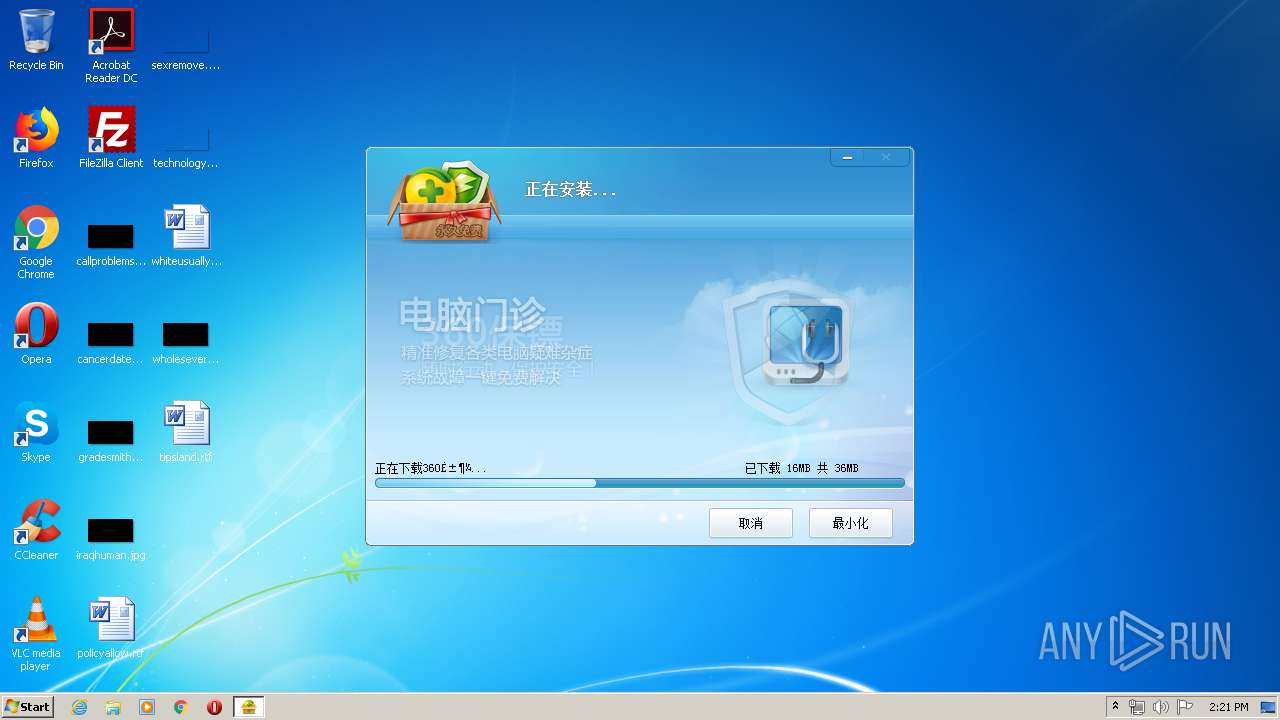1280x720 pixels.
Task: Open whiteusually Word document
Action: (186, 237)
